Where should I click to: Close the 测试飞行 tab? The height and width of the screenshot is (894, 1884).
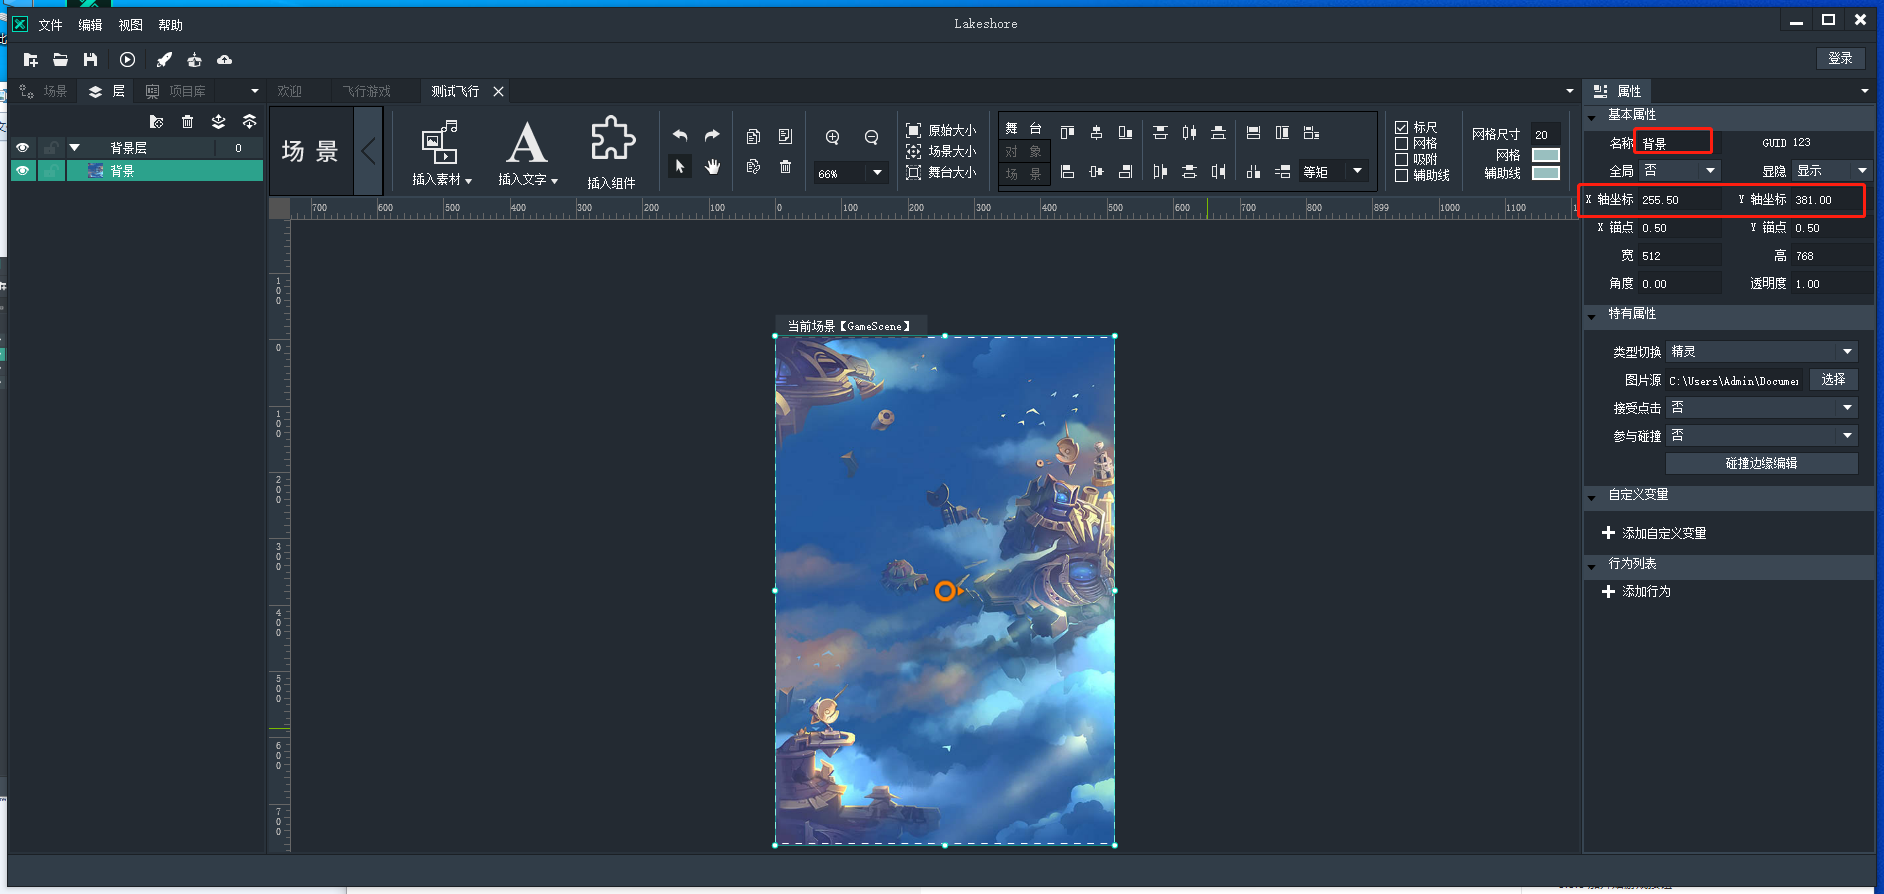(x=498, y=91)
